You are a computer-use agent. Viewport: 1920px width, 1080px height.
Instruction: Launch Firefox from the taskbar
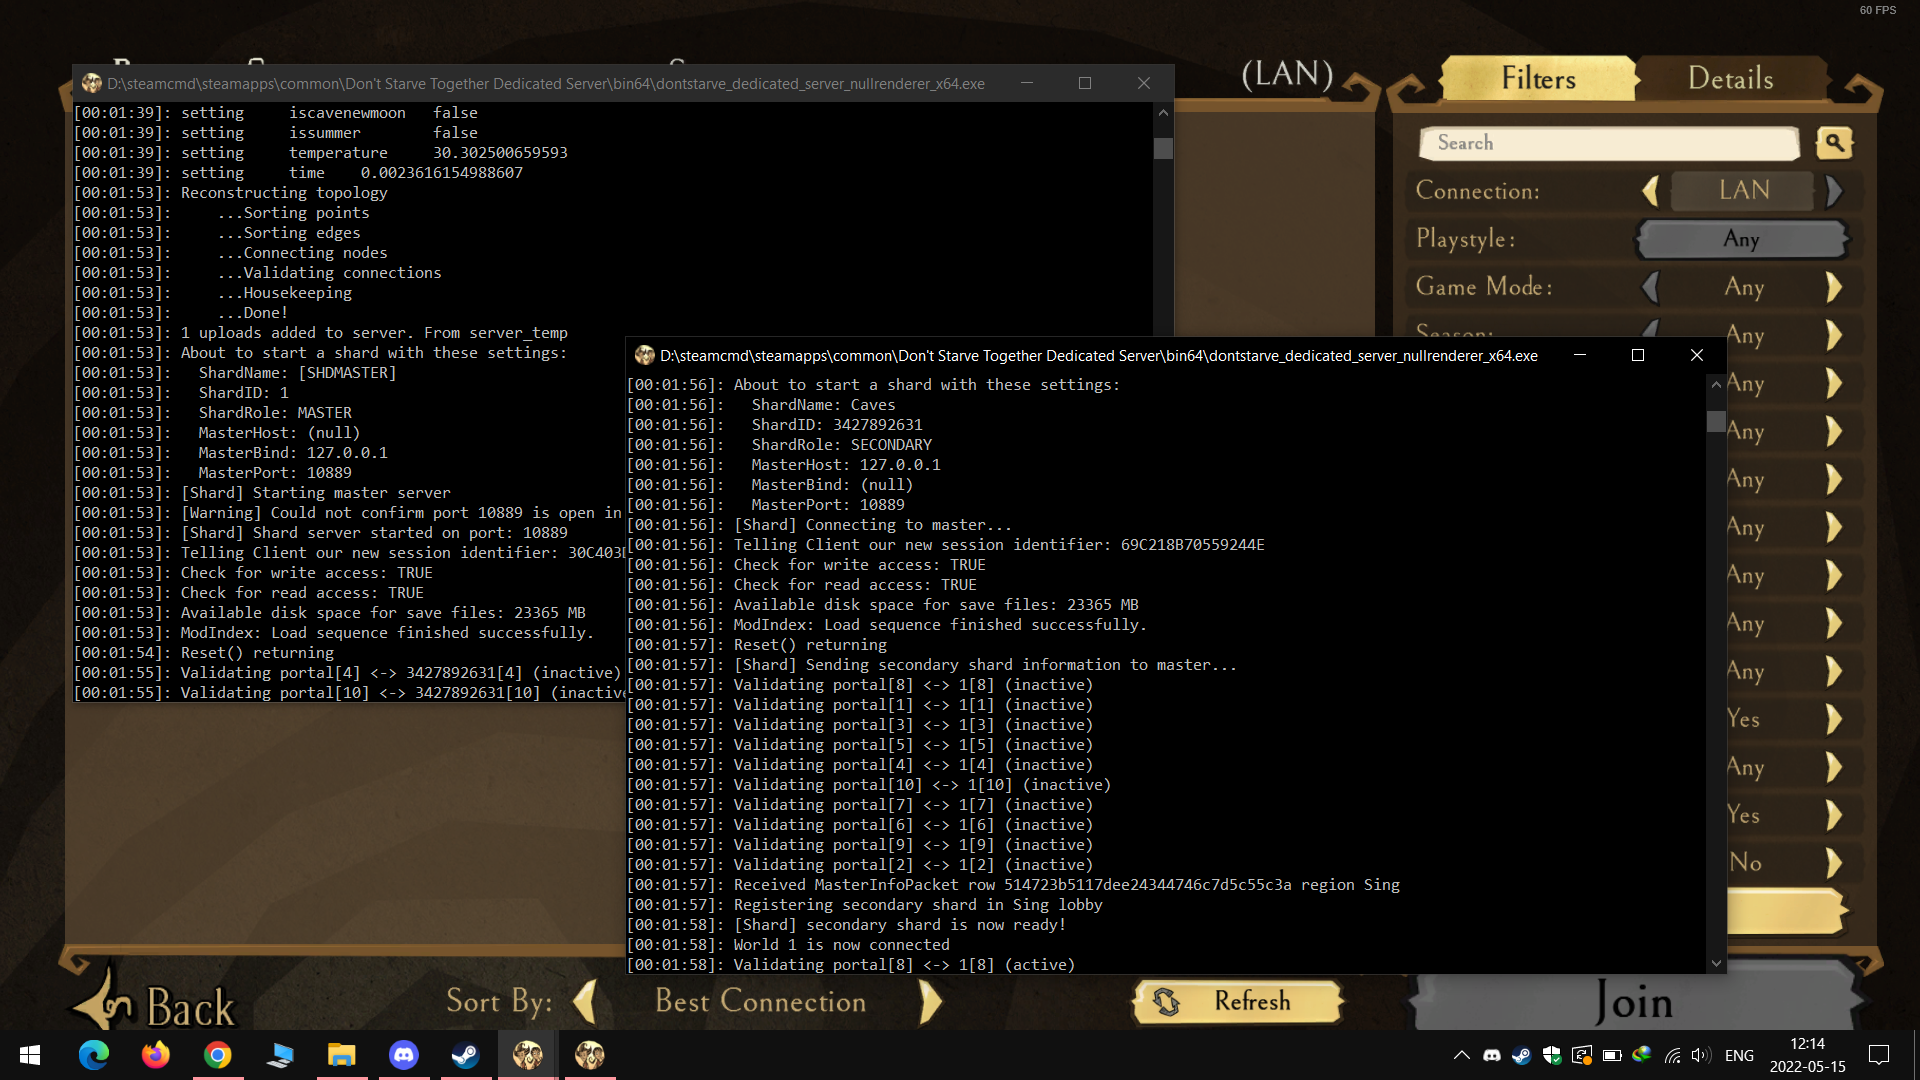click(x=155, y=1055)
